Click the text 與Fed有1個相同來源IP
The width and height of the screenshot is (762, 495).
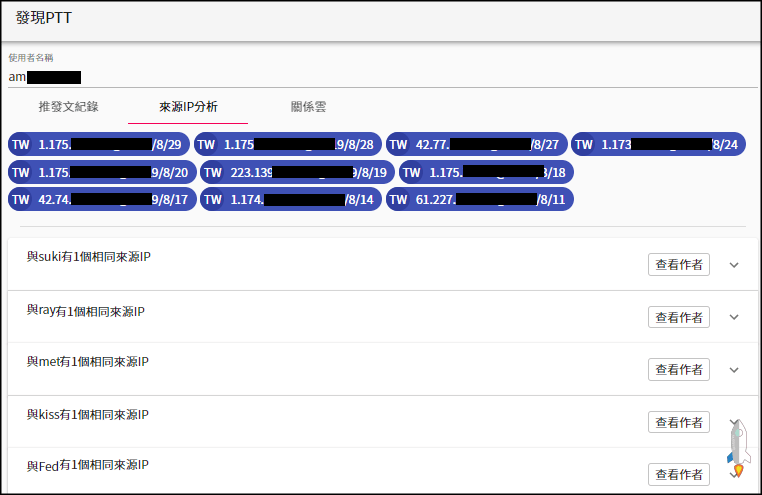click(87, 465)
